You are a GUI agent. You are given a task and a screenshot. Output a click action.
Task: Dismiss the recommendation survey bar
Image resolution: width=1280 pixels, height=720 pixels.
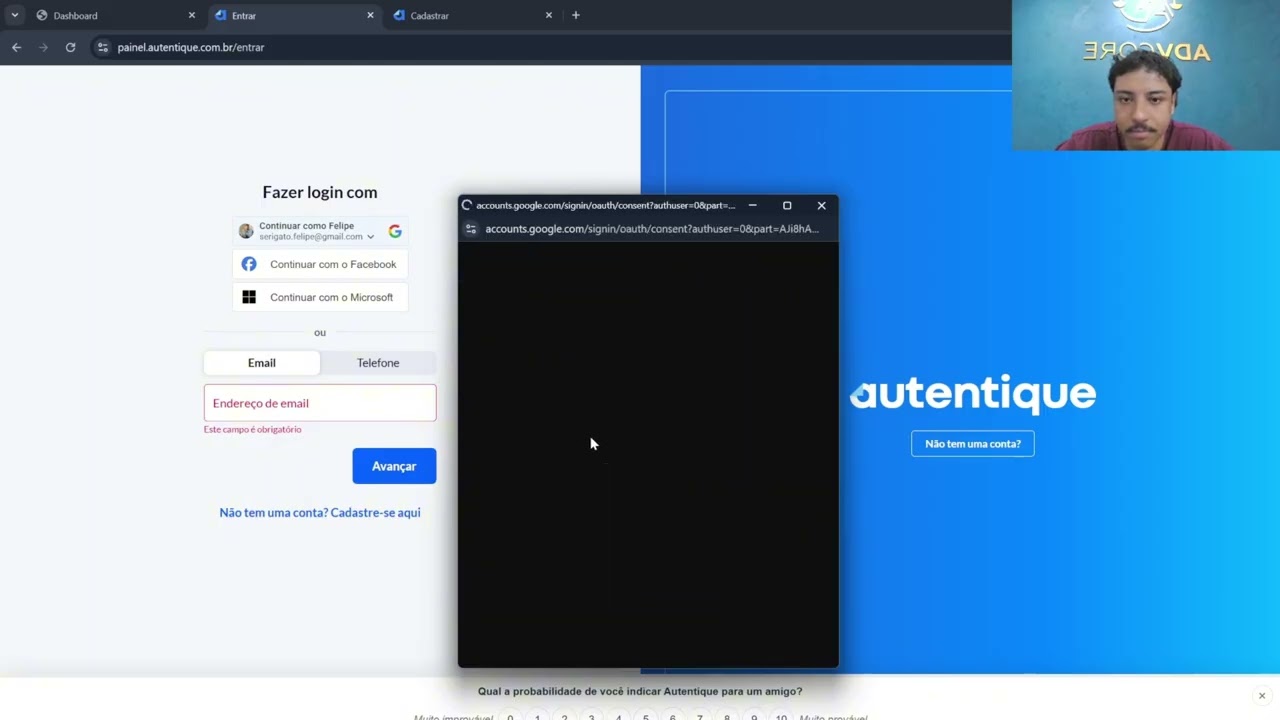[1262, 696]
